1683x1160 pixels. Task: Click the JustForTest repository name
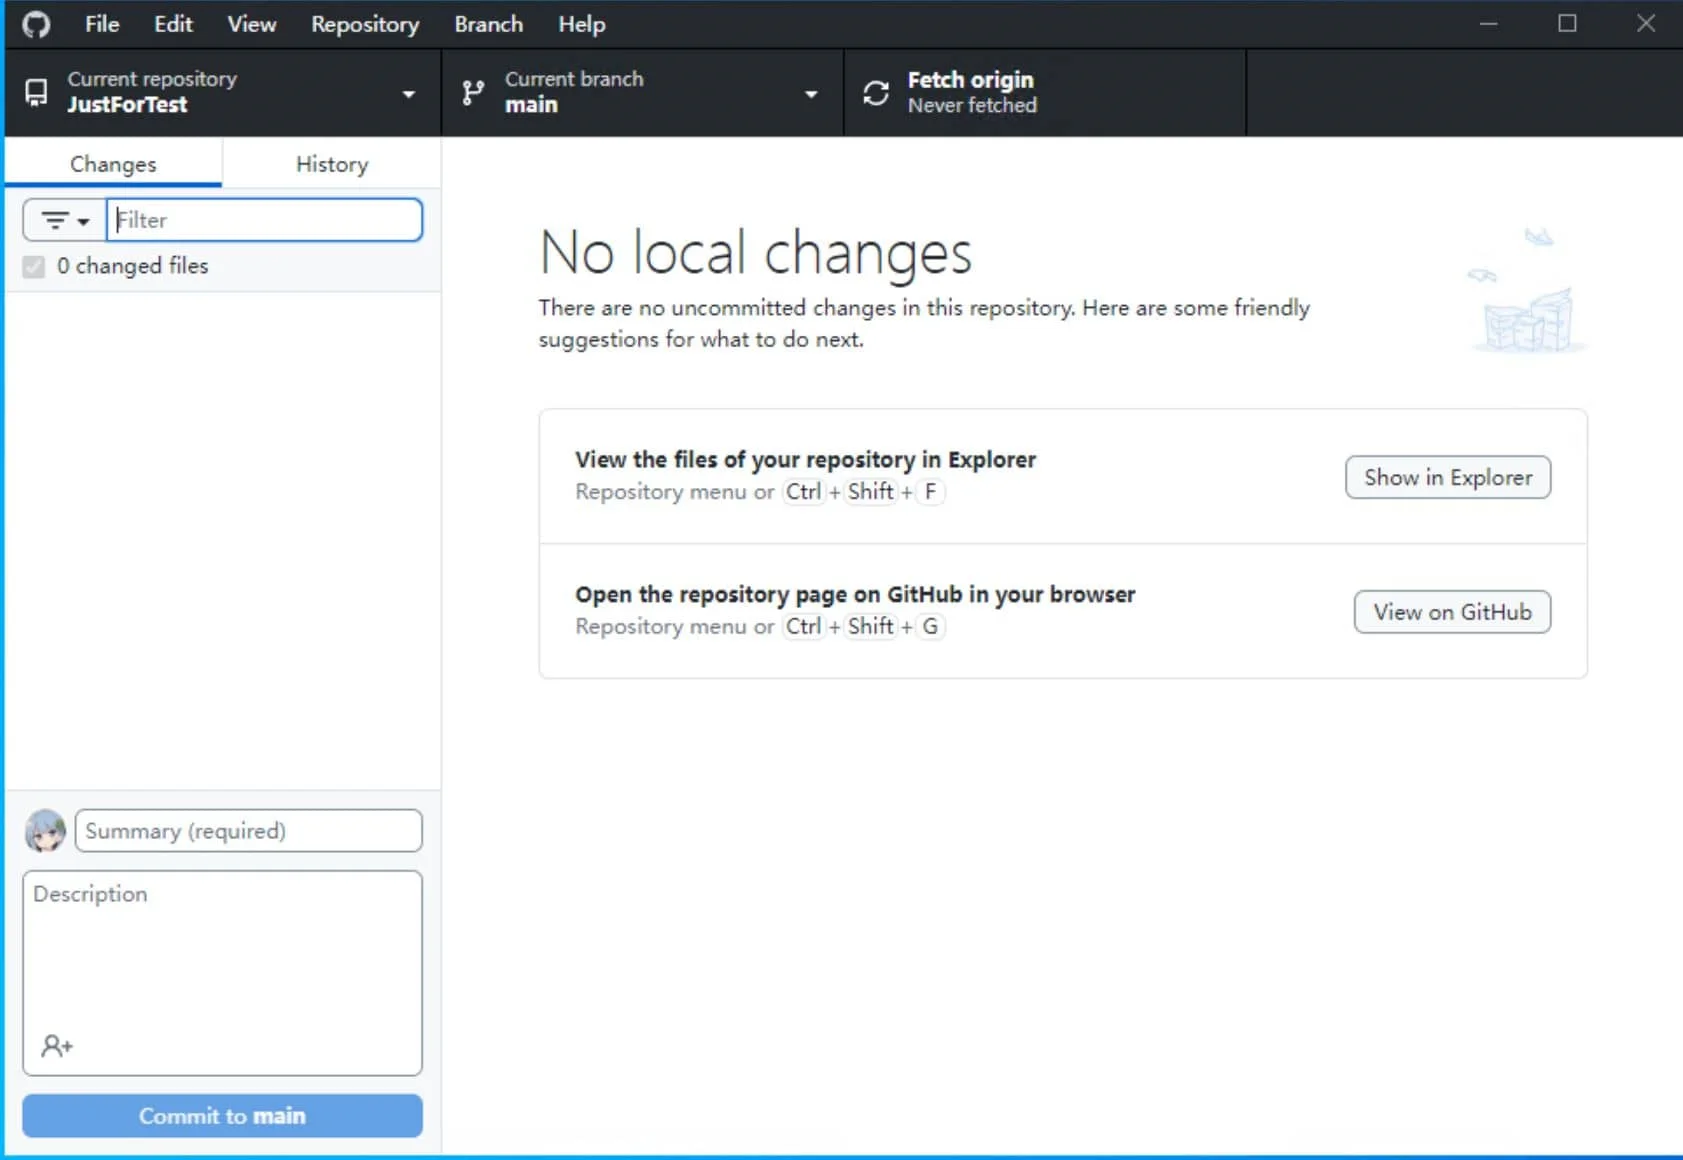(x=127, y=105)
